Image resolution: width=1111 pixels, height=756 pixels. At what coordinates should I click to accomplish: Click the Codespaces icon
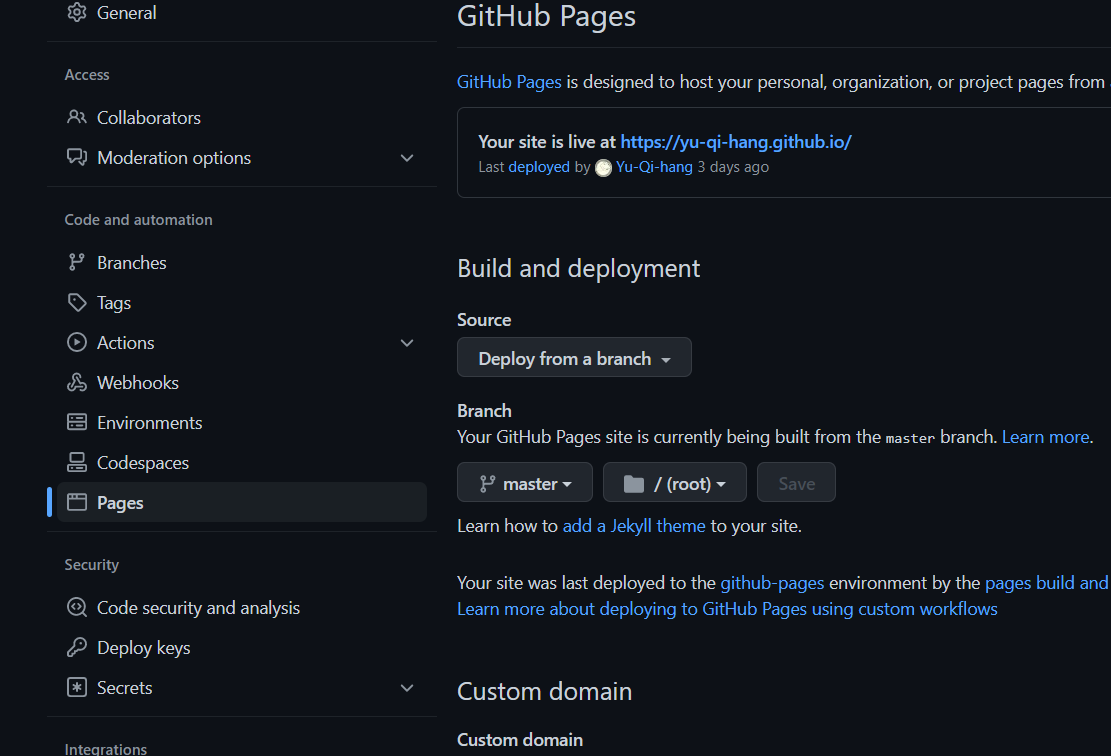77,462
